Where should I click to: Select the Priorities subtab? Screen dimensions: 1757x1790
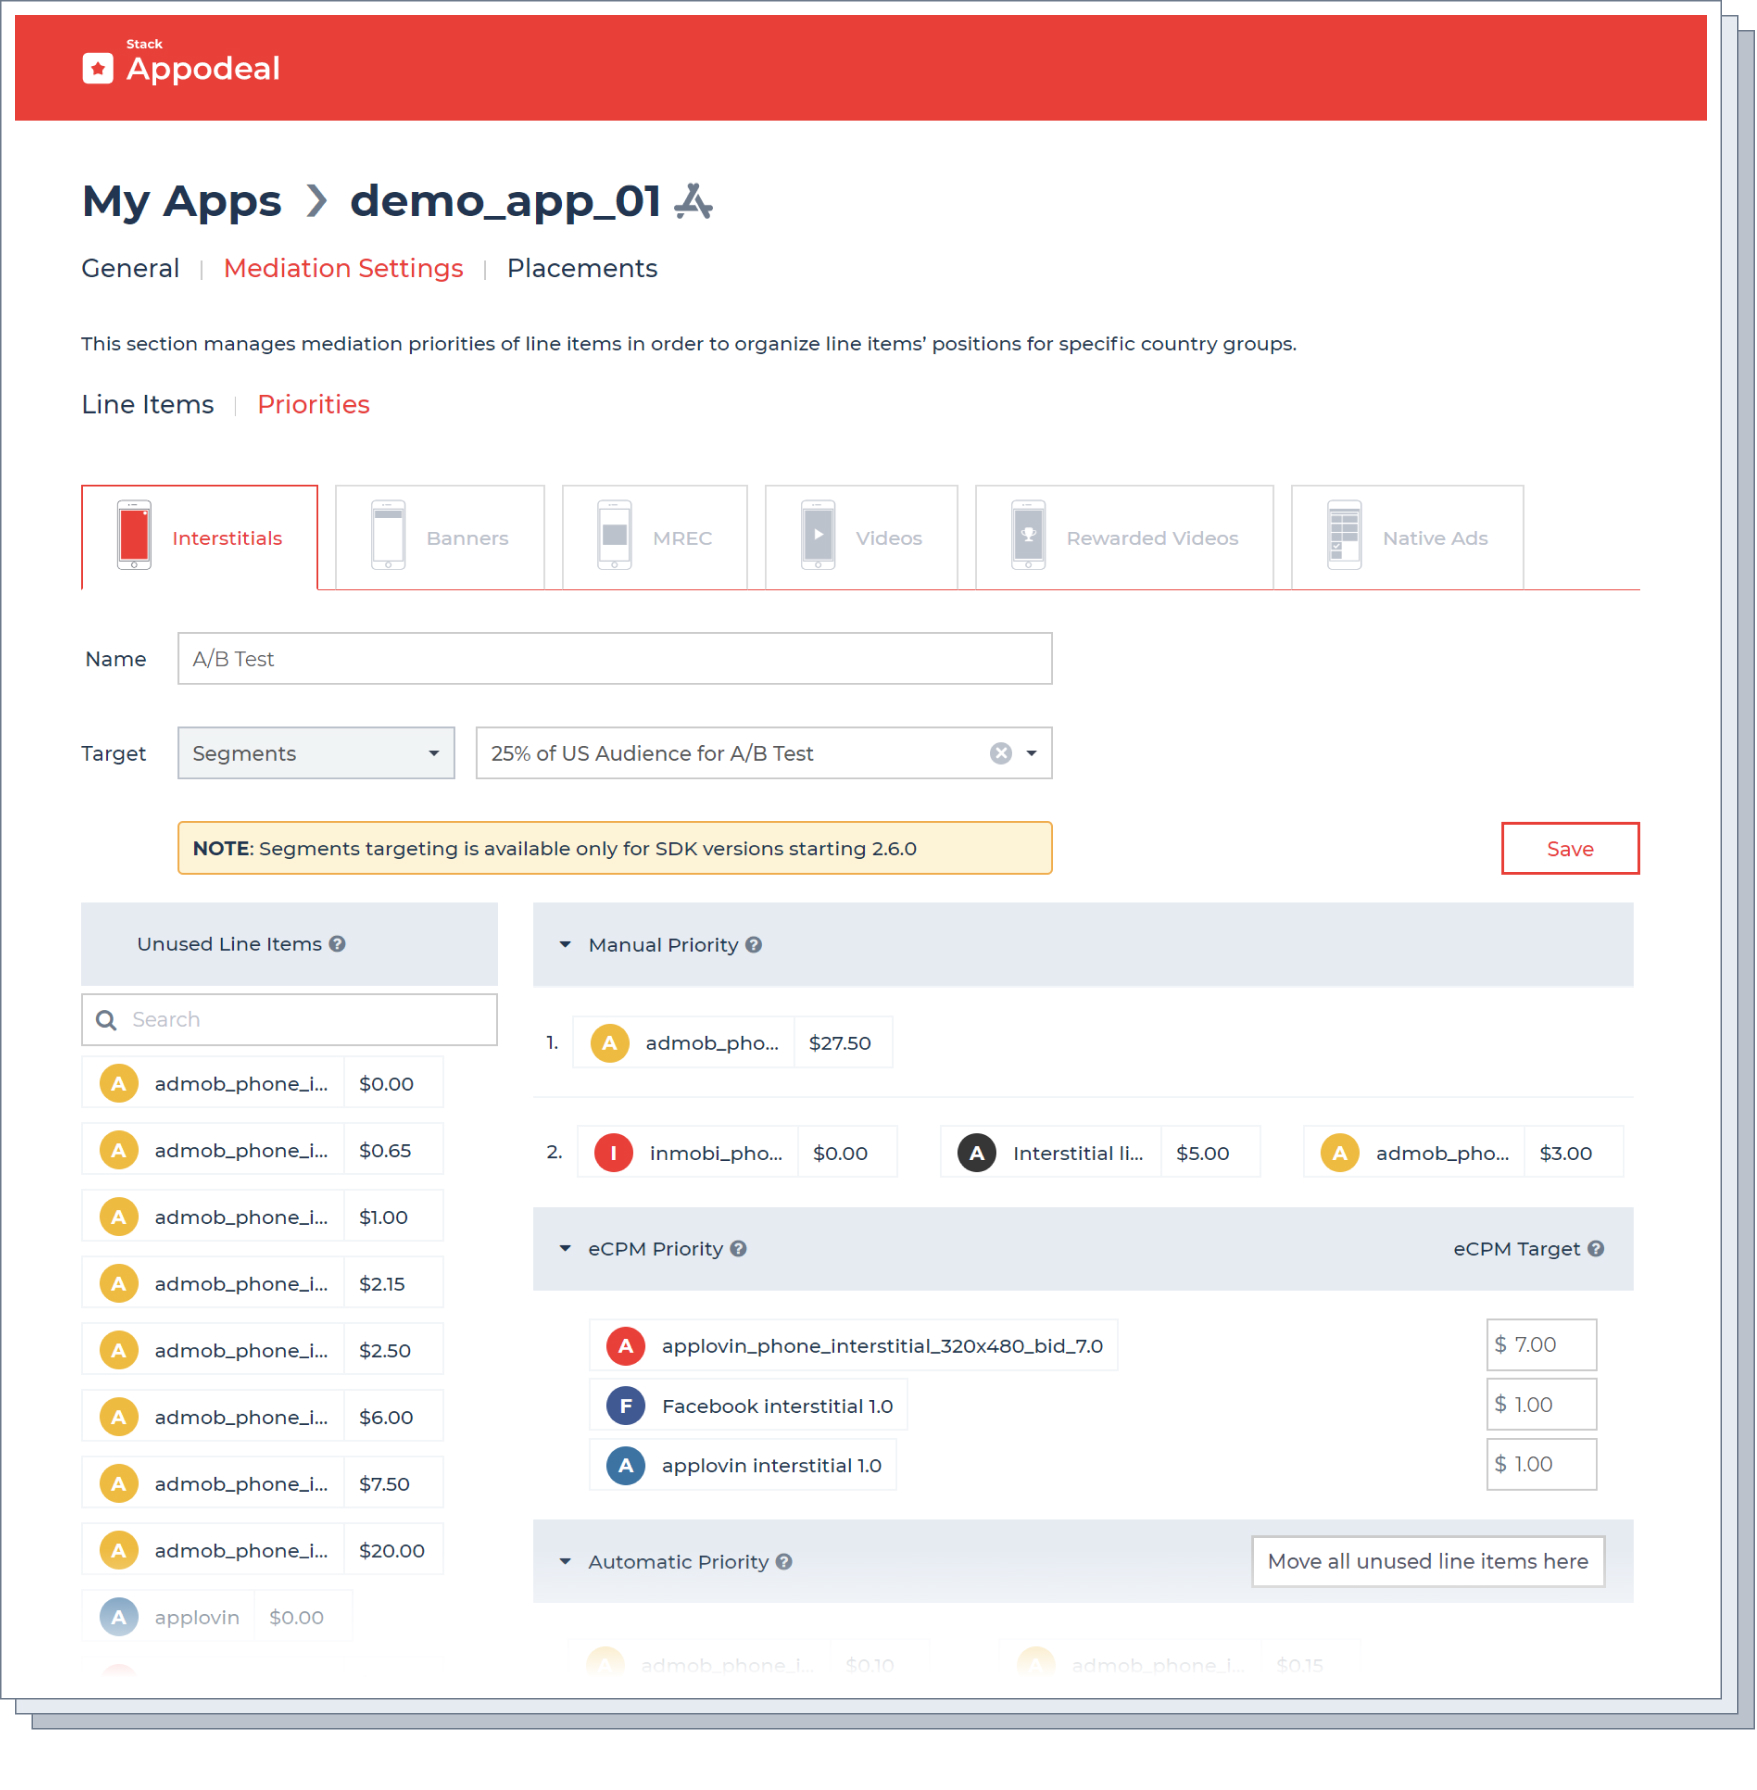(x=313, y=404)
